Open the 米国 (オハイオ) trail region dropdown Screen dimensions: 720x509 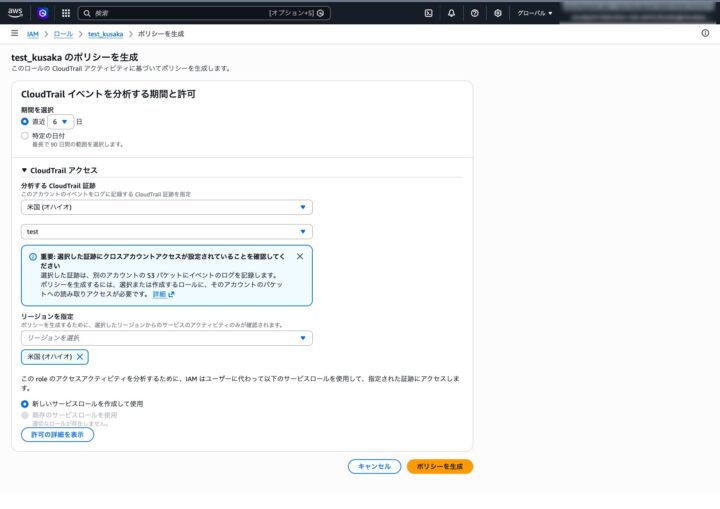166,207
